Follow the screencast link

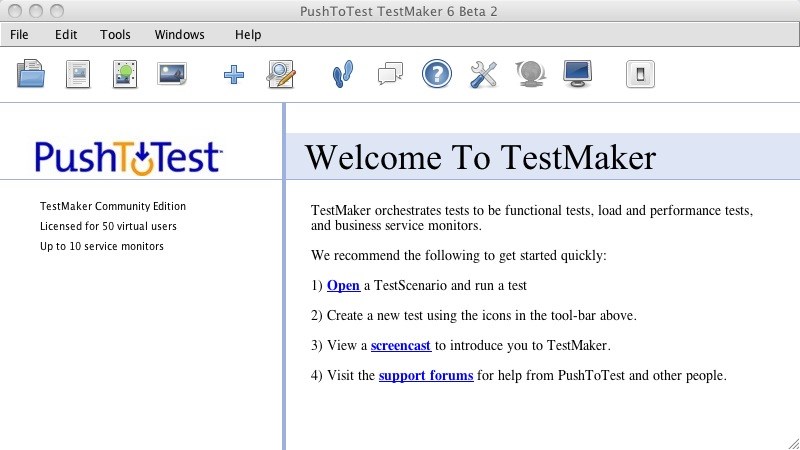click(x=401, y=345)
